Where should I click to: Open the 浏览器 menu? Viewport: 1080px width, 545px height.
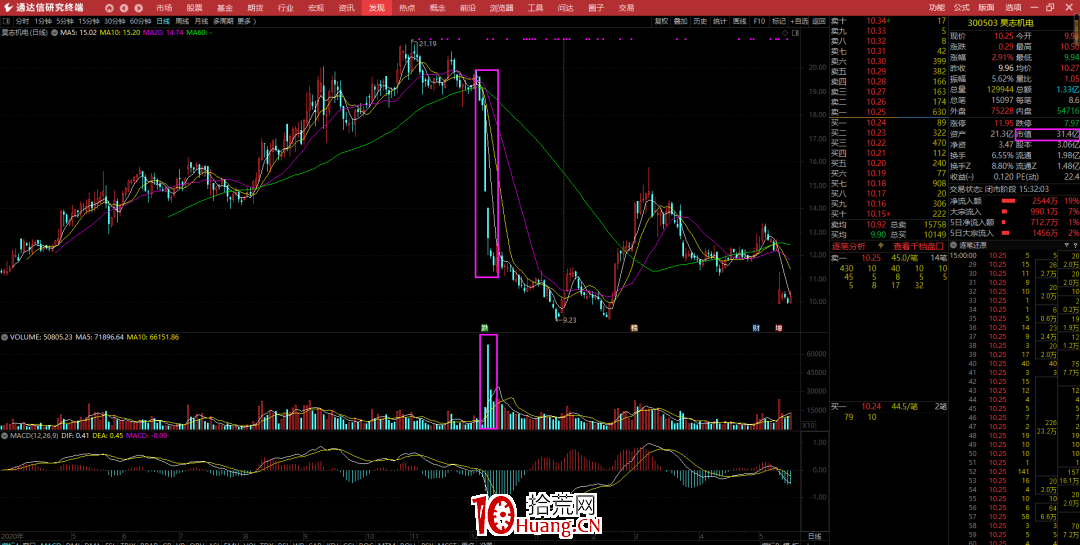point(501,8)
